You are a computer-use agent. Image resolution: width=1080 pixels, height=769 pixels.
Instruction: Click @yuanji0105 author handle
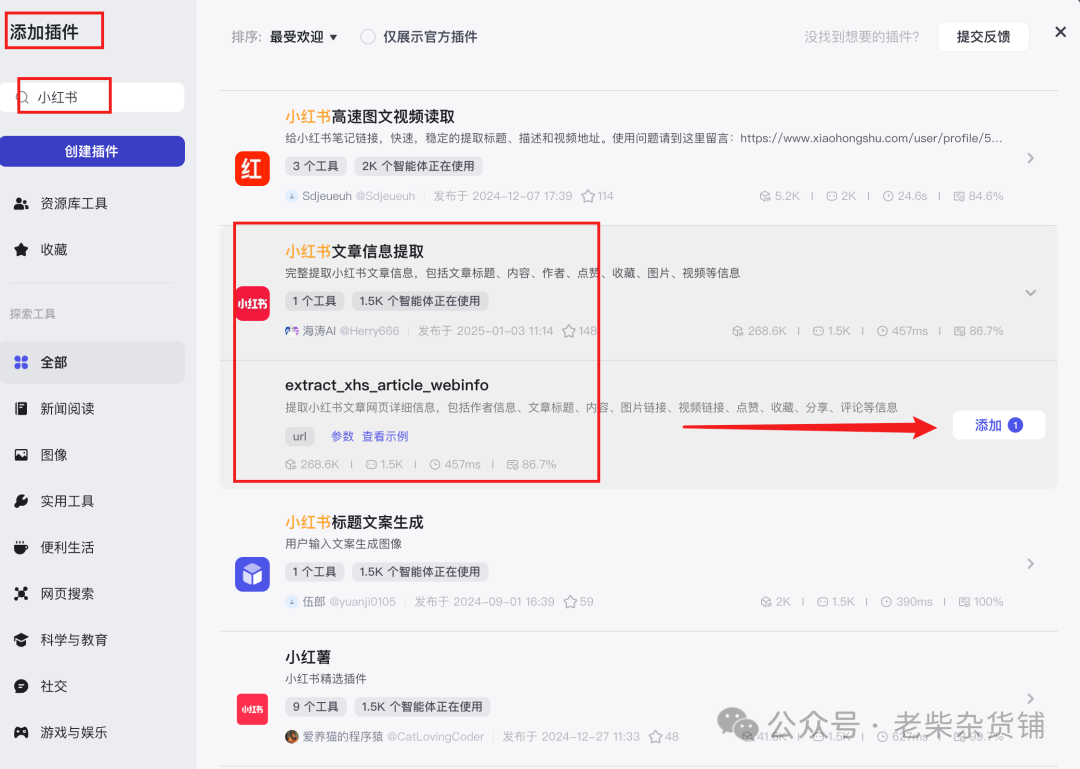(x=362, y=602)
